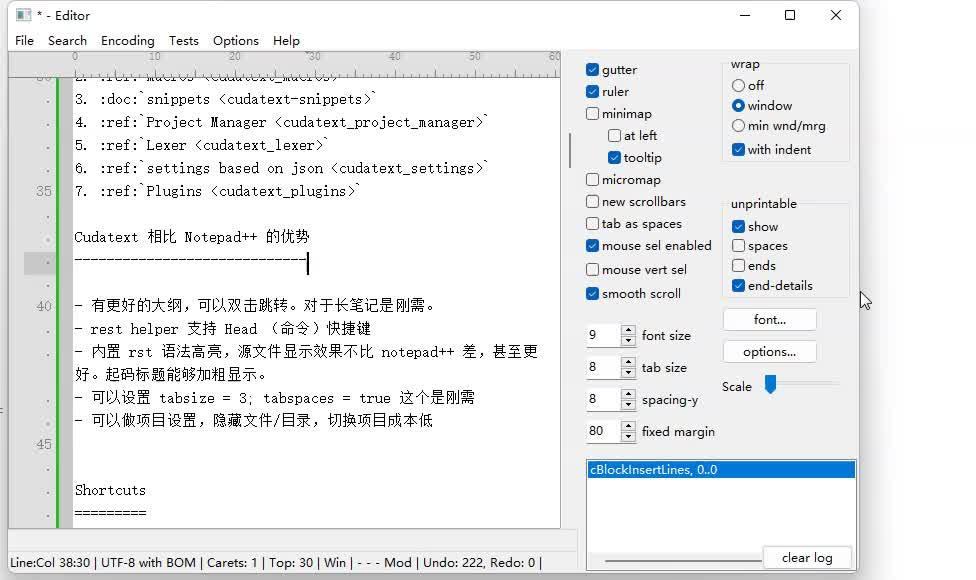Image resolution: width=976 pixels, height=580 pixels.
Task: Click the Scale slider handle
Action: (771, 383)
